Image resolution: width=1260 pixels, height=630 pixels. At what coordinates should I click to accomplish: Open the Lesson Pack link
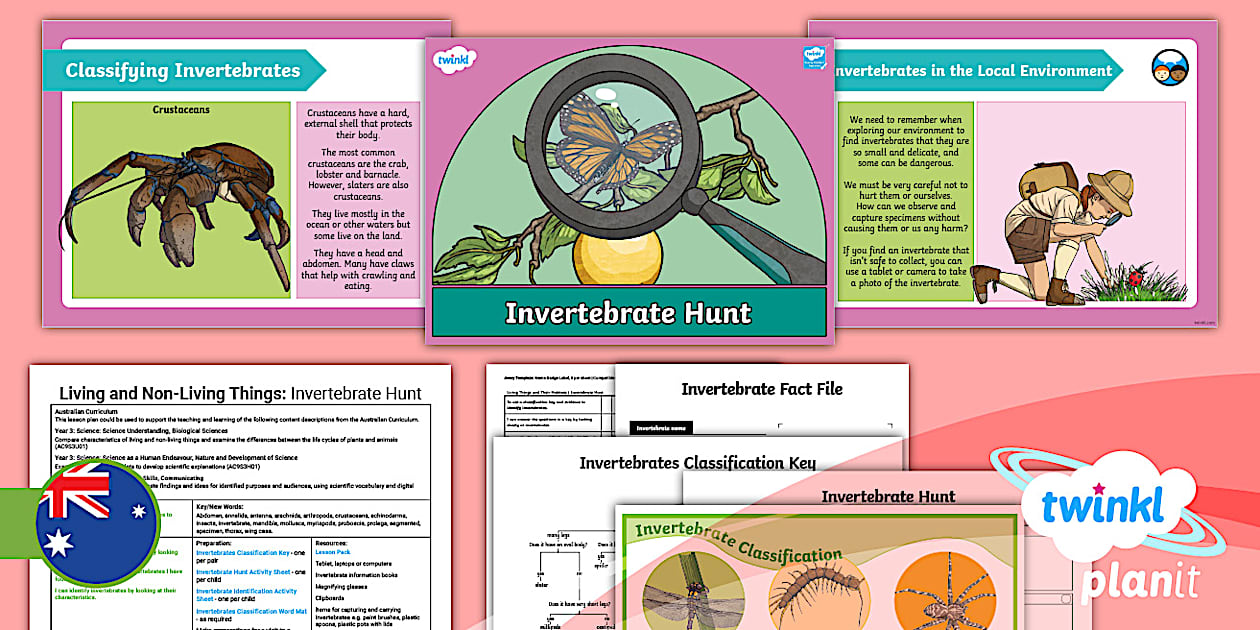coord(333,552)
